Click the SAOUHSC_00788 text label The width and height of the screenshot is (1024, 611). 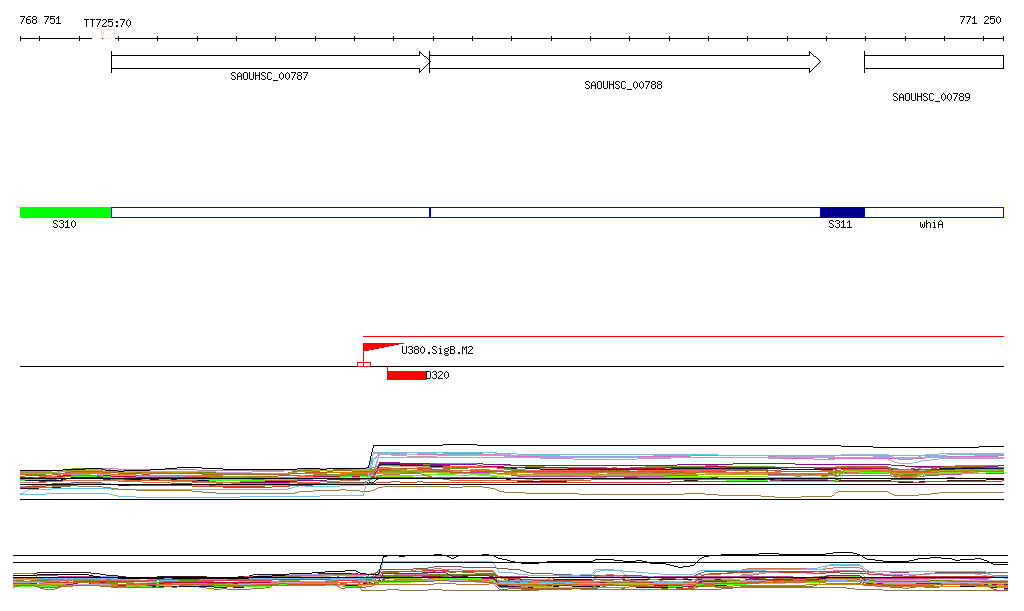tap(623, 86)
